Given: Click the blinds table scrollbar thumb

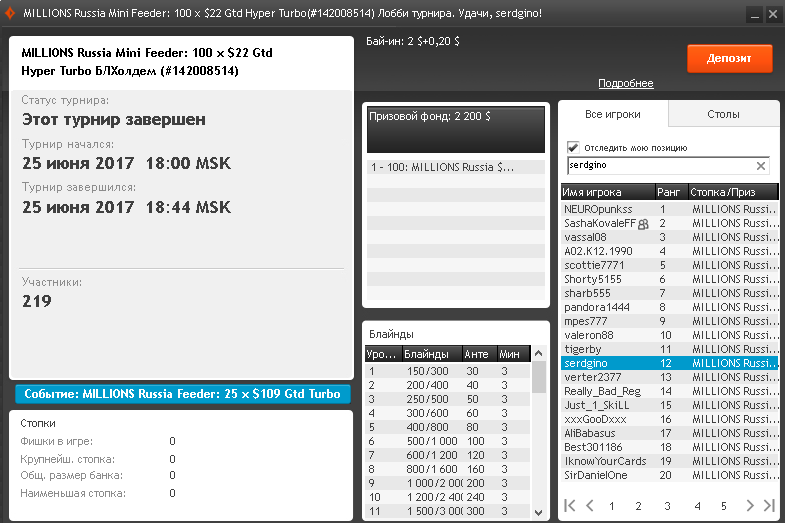Looking at the screenshot, I should (x=539, y=377).
